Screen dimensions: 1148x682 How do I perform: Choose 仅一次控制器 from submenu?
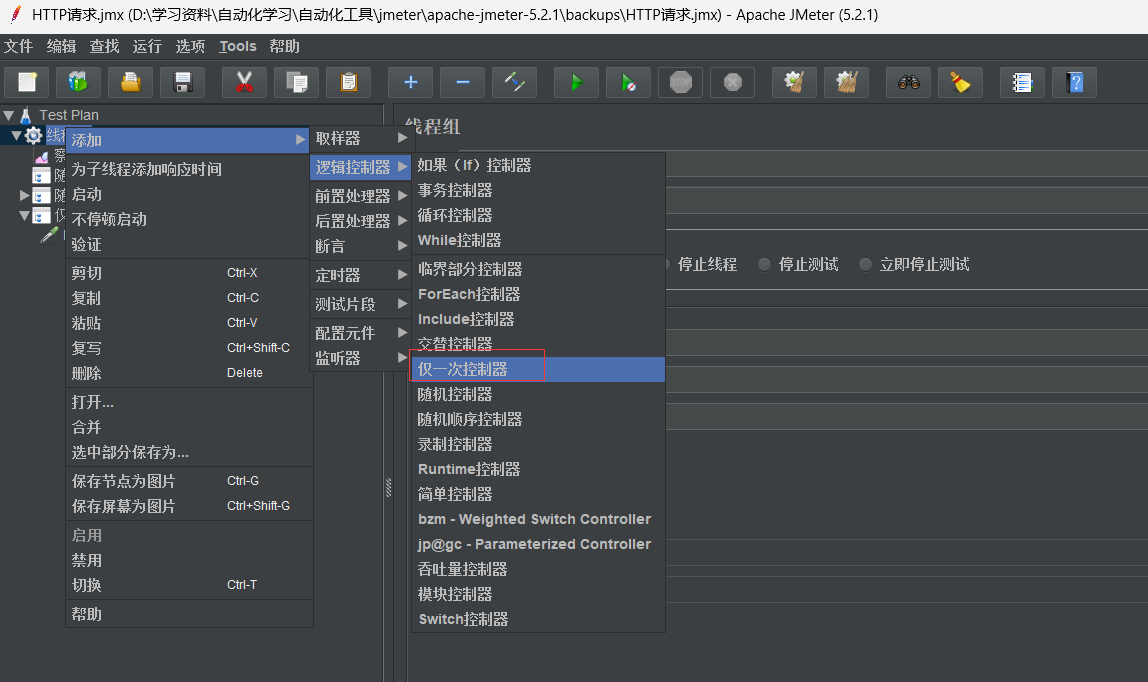pyautogui.click(x=538, y=370)
